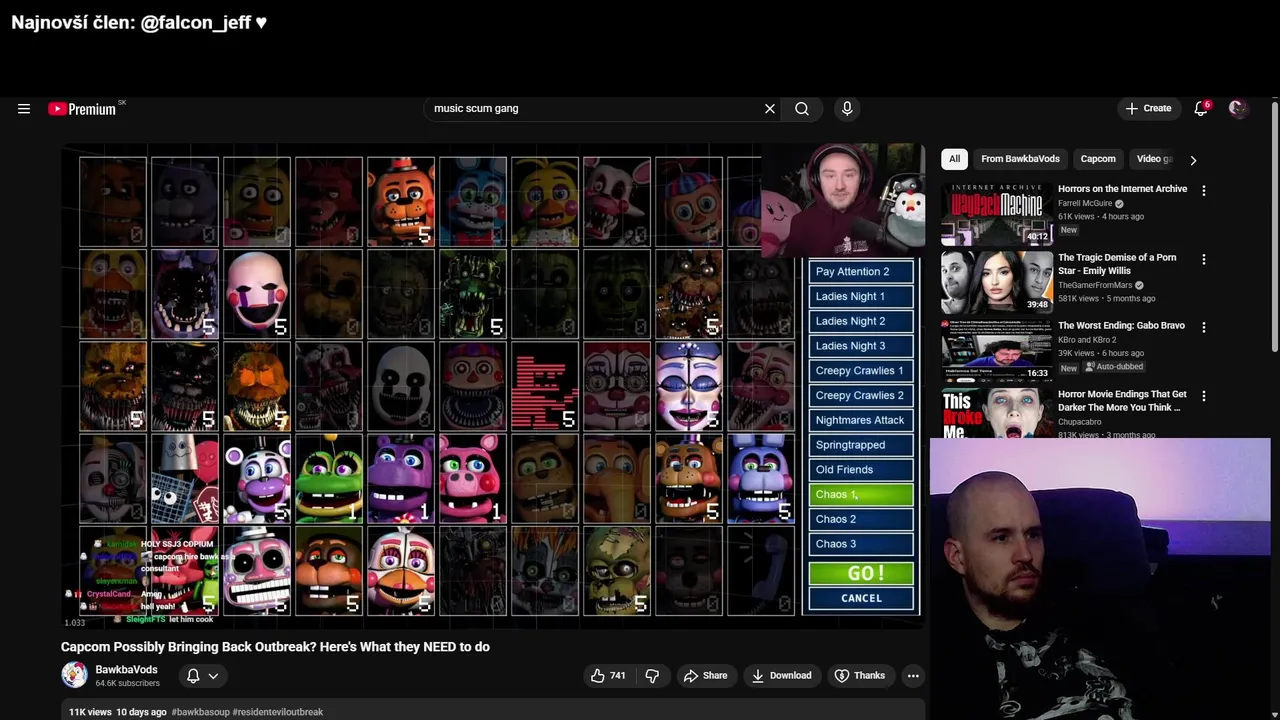Open the account avatar menu
1280x720 pixels.
click(x=1238, y=109)
